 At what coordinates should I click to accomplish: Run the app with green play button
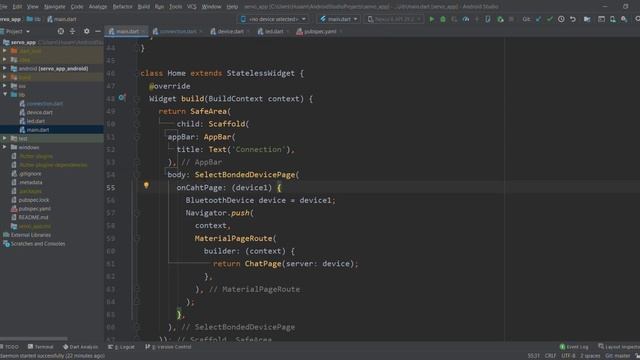pos(431,19)
